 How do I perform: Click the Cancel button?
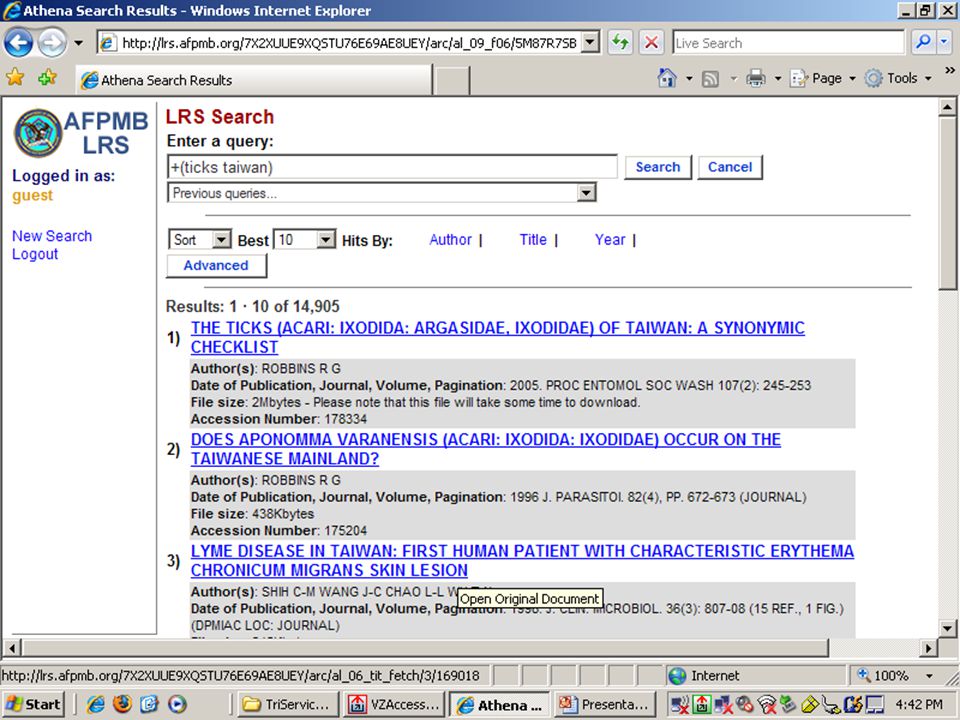[x=730, y=167]
